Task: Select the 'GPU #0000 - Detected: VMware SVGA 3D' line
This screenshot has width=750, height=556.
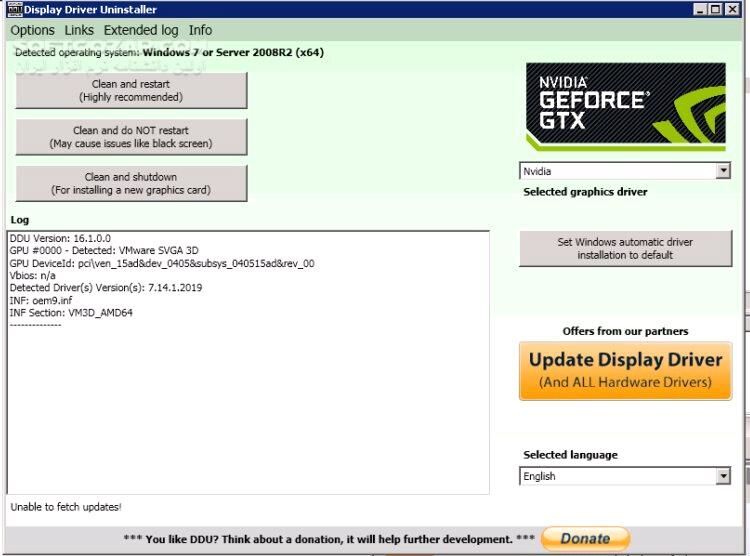Action: pyautogui.click(x=104, y=250)
